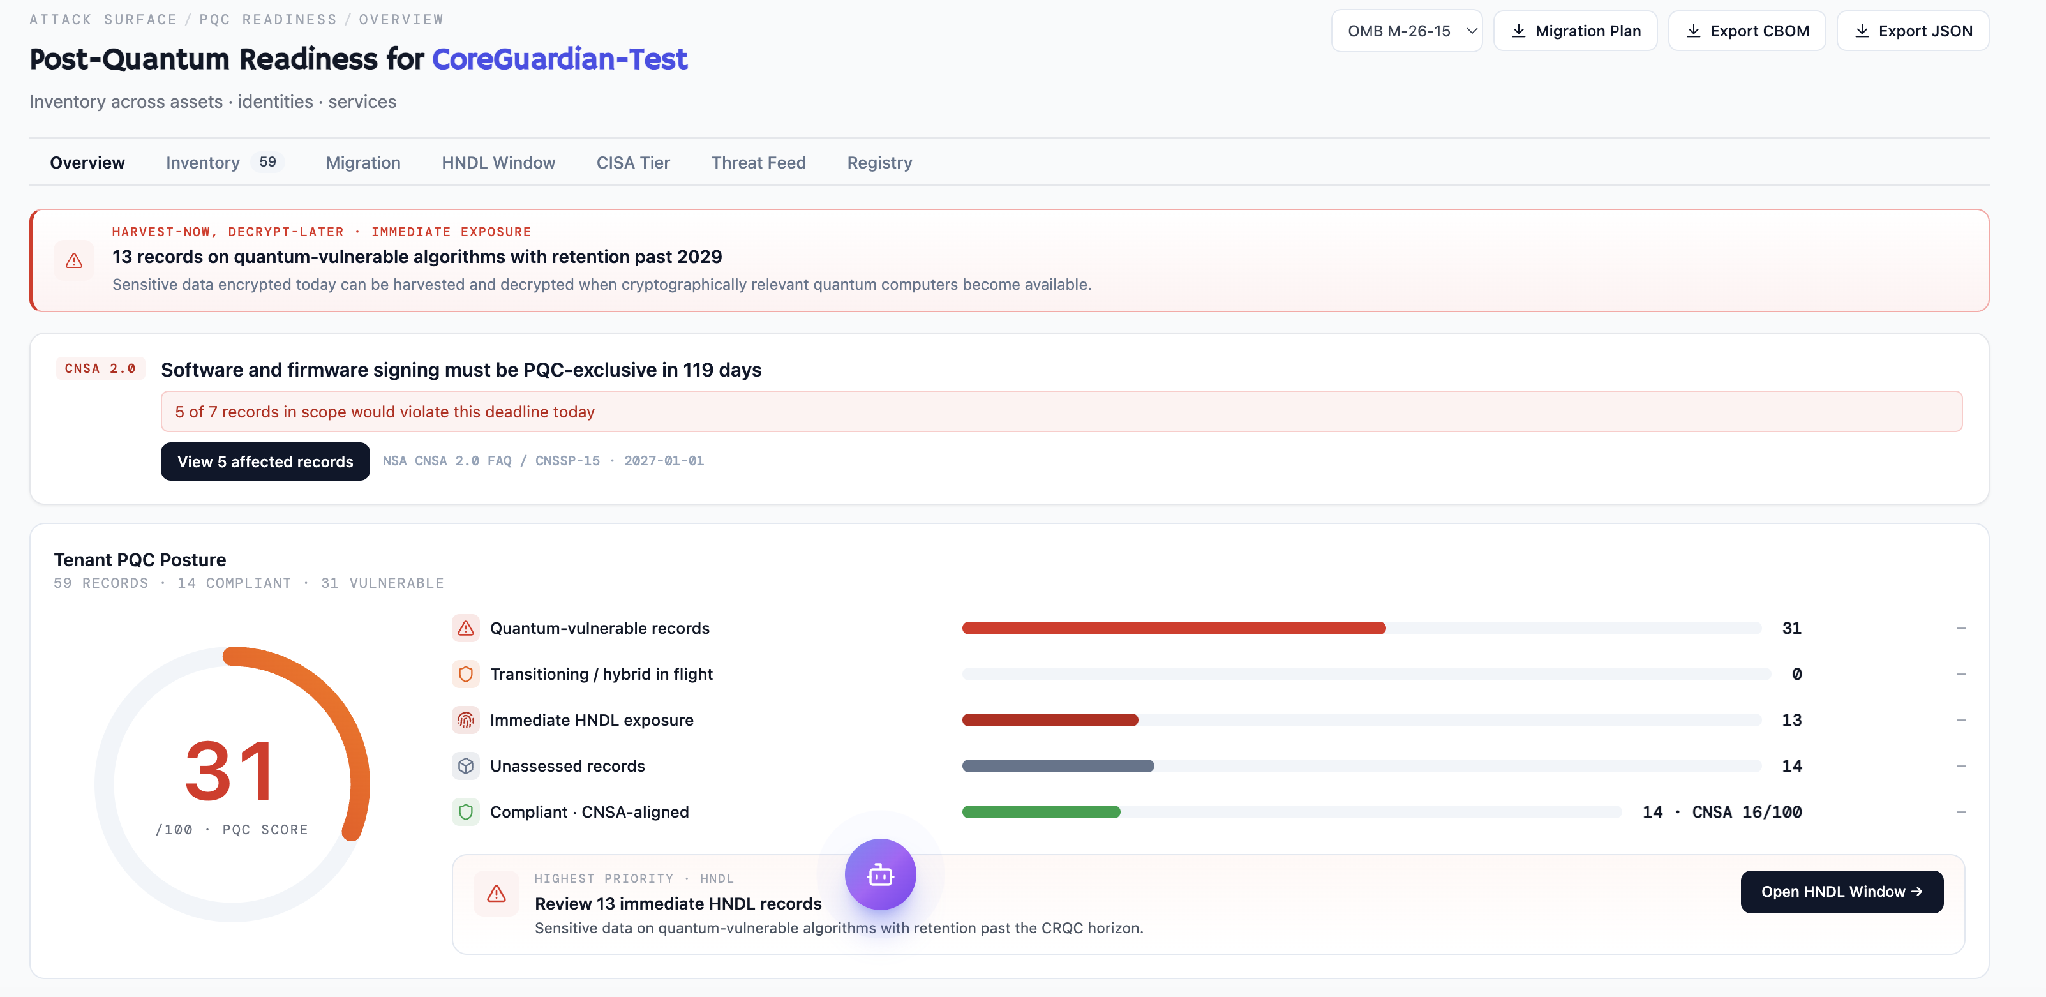2046x997 pixels.
Task: Click download icon on Export JSON button
Action: coord(1862,31)
